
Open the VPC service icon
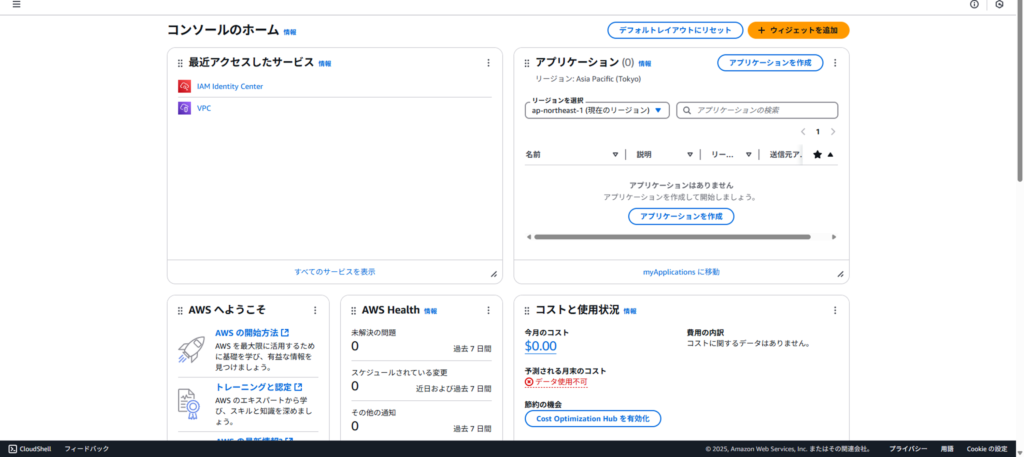coord(184,108)
